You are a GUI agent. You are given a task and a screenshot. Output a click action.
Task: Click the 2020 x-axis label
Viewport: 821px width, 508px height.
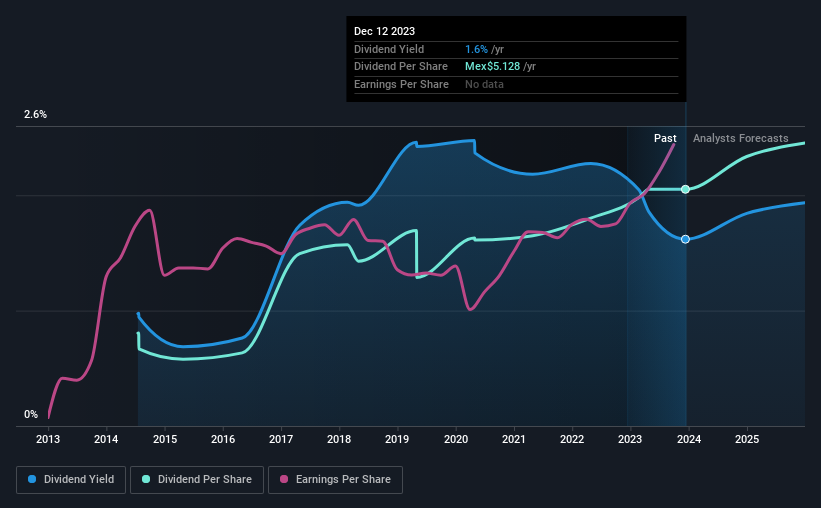coord(456,439)
